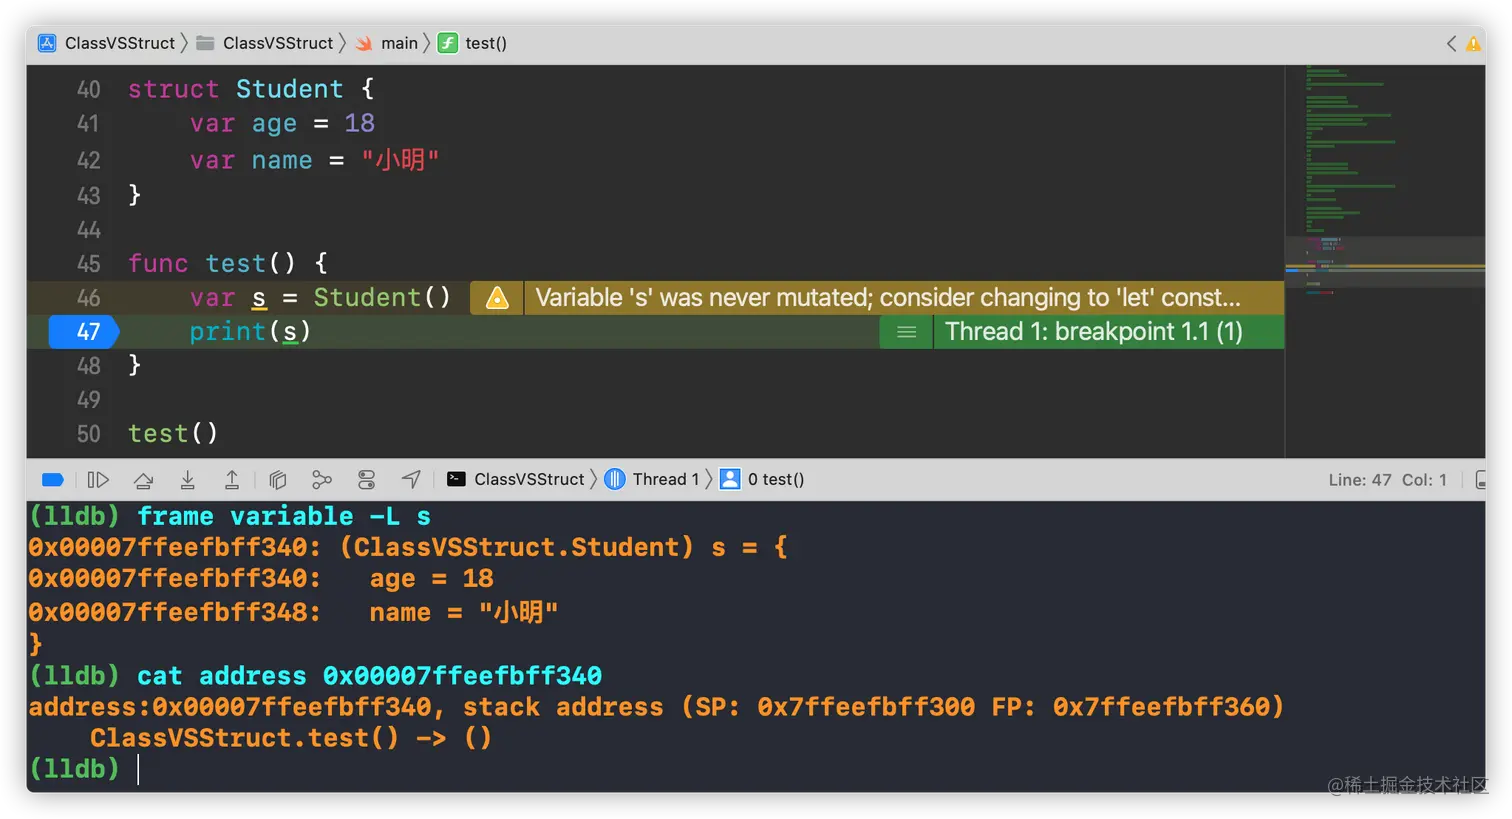The width and height of the screenshot is (1512, 819).
Task: Open Environment Overrides toggles icon
Action: [x=367, y=480]
